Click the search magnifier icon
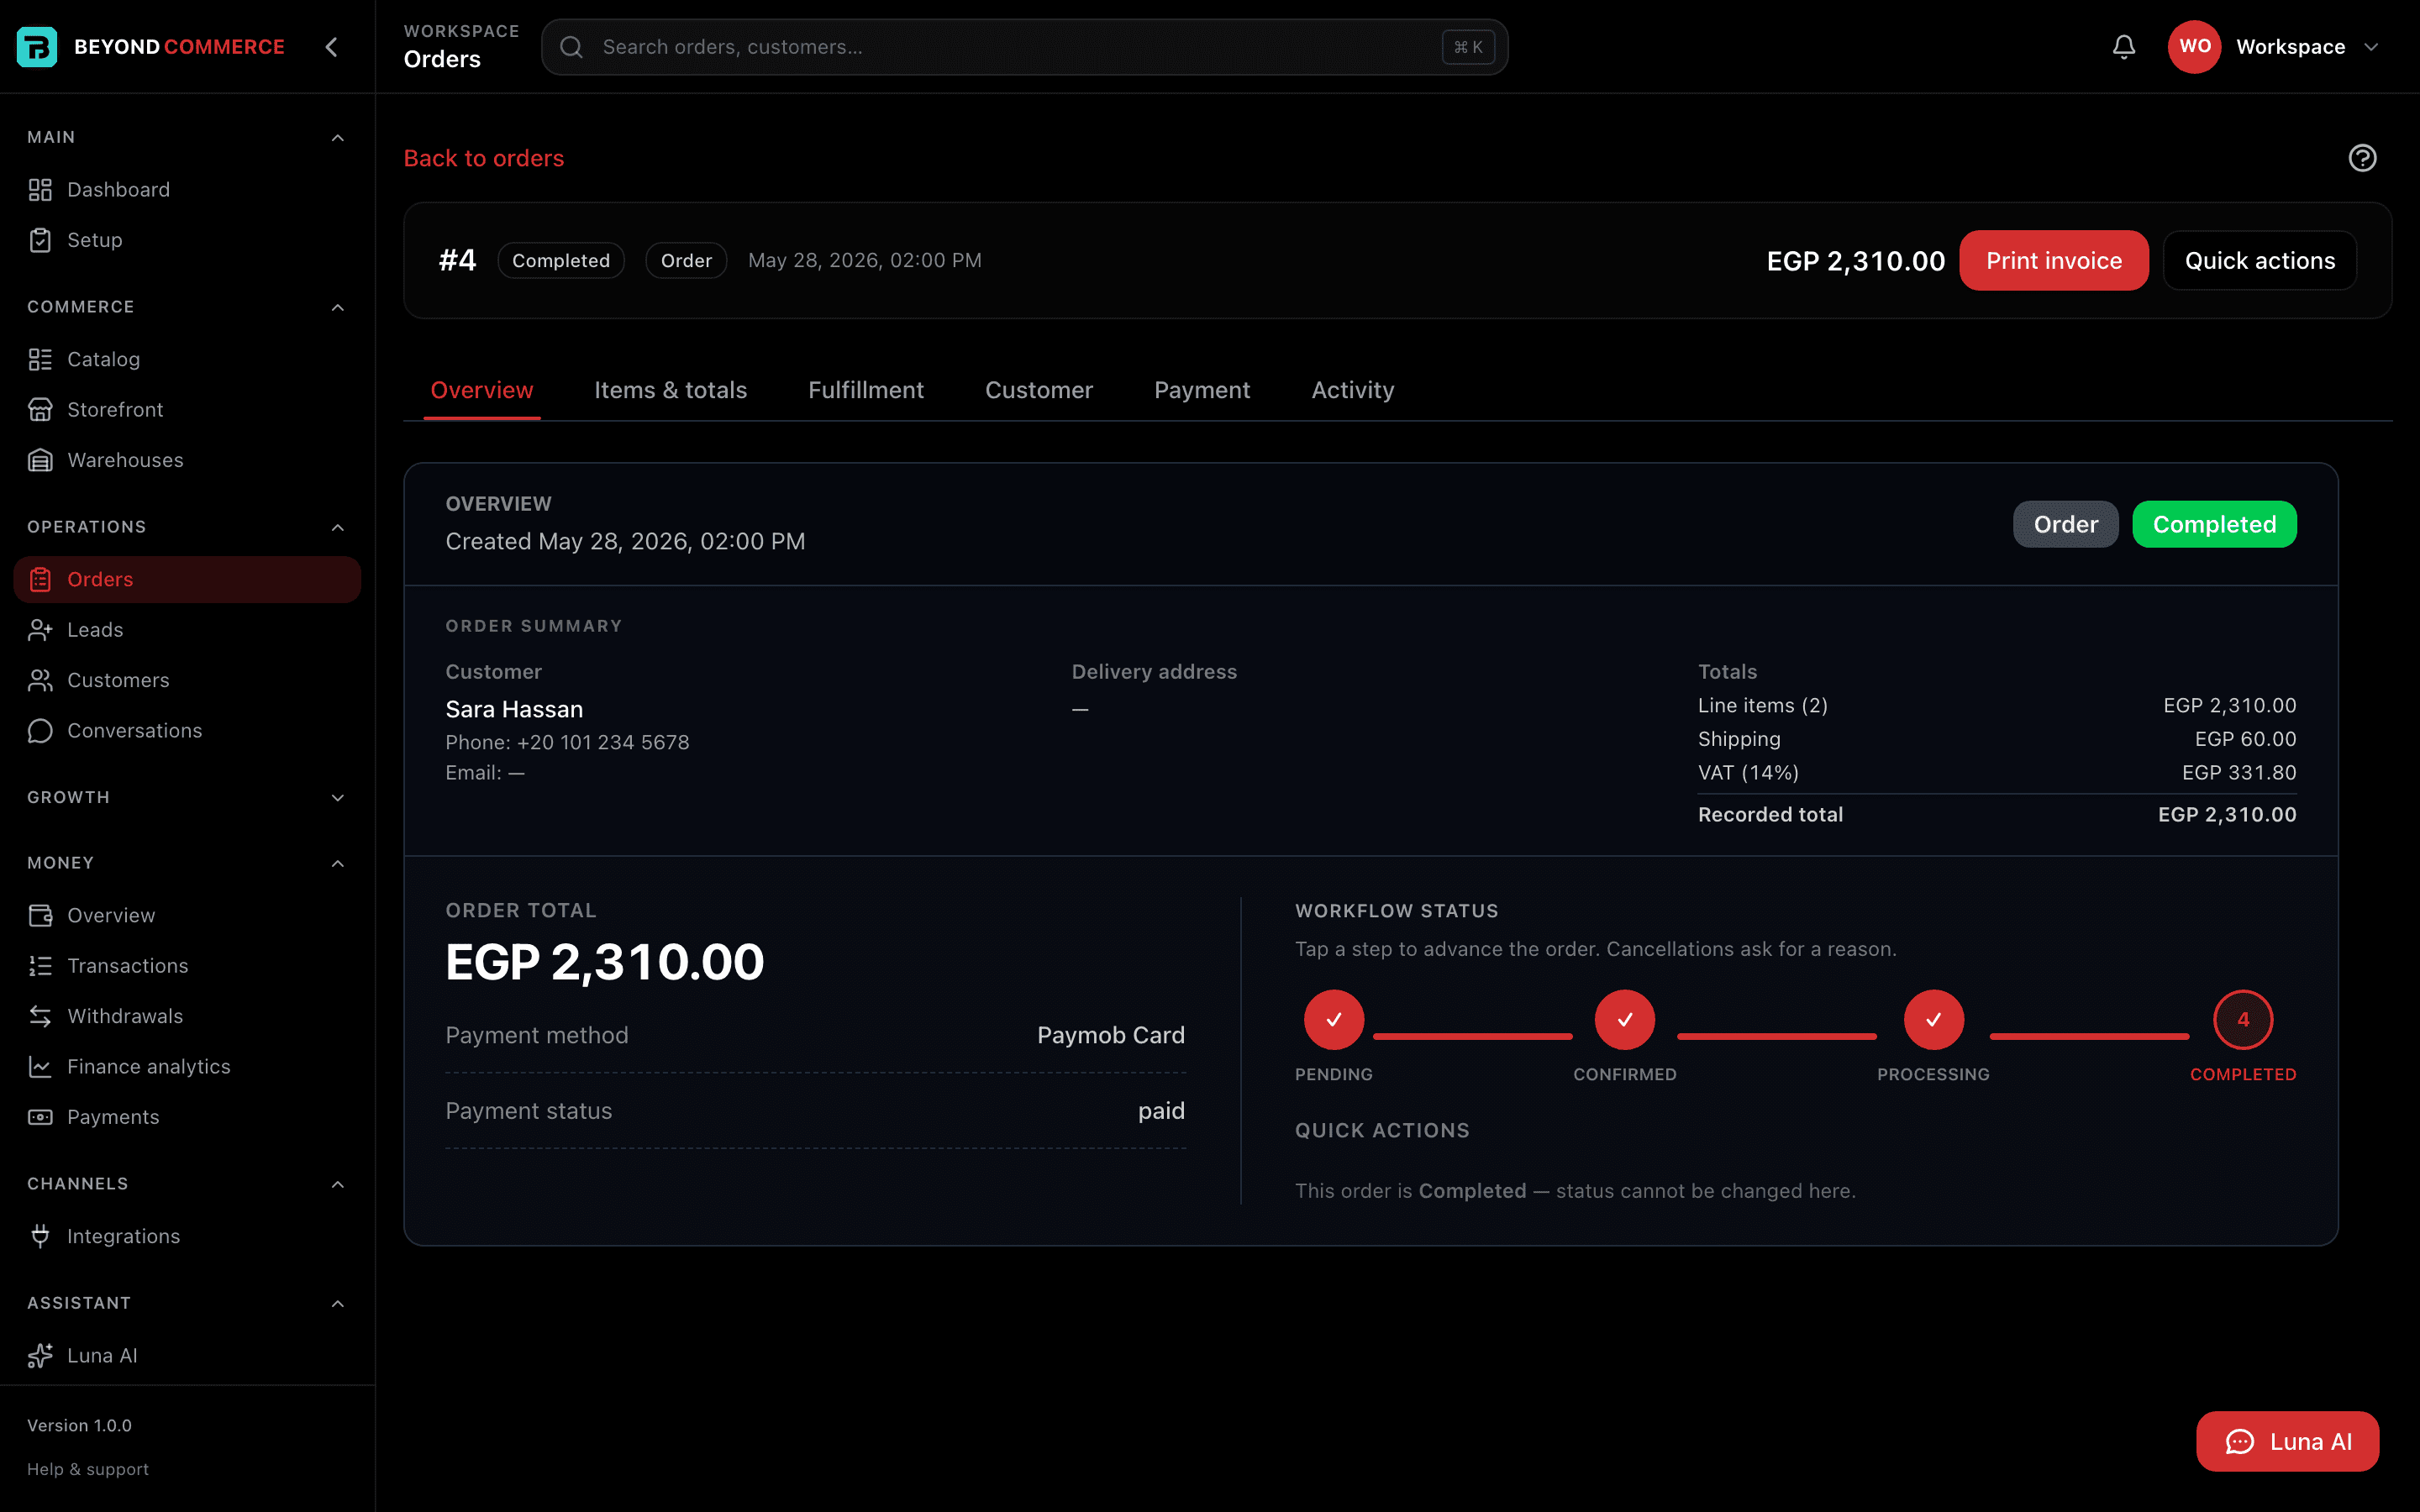This screenshot has height=1512, width=2420. pos(571,47)
